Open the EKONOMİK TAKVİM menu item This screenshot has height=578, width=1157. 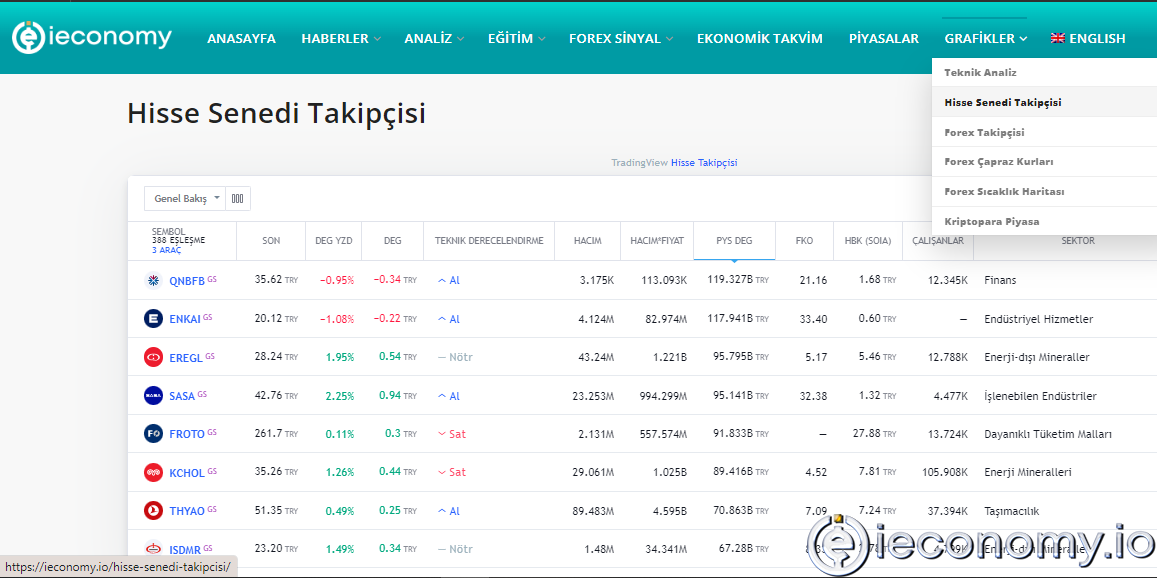[760, 38]
